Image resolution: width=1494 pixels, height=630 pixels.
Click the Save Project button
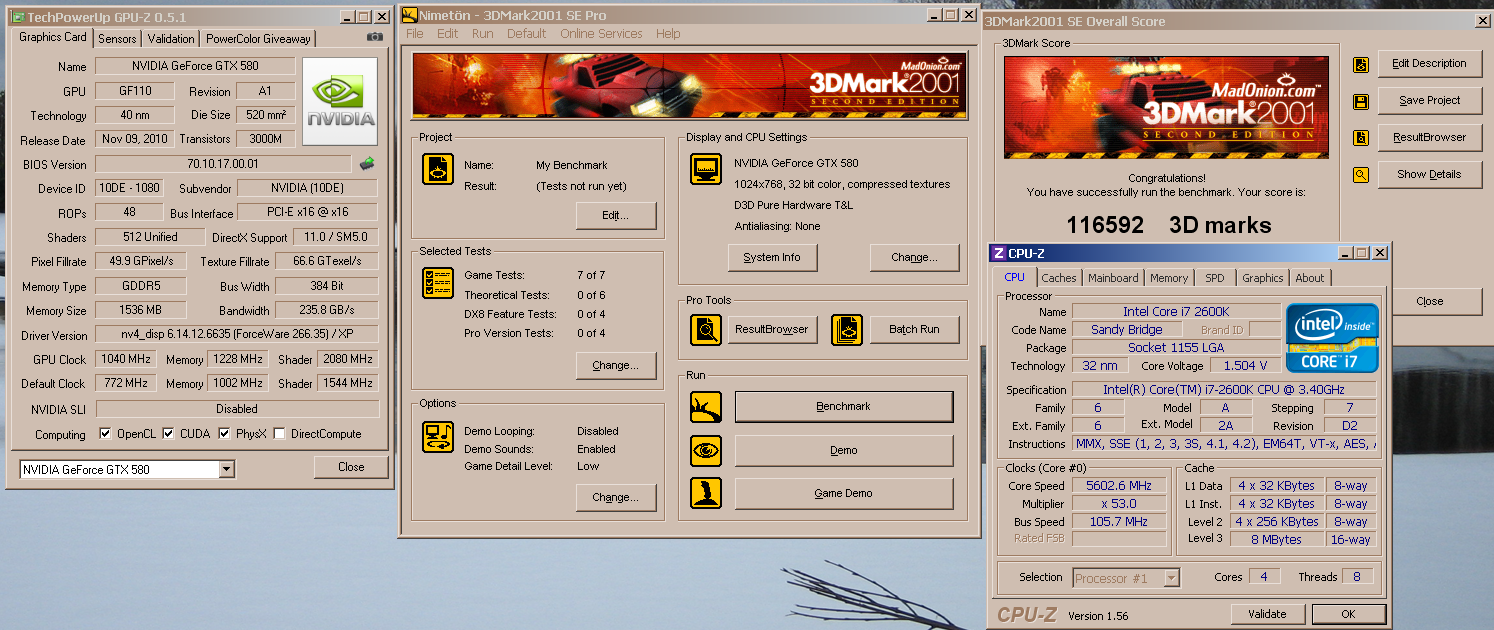pyautogui.click(x=1429, y=100)
